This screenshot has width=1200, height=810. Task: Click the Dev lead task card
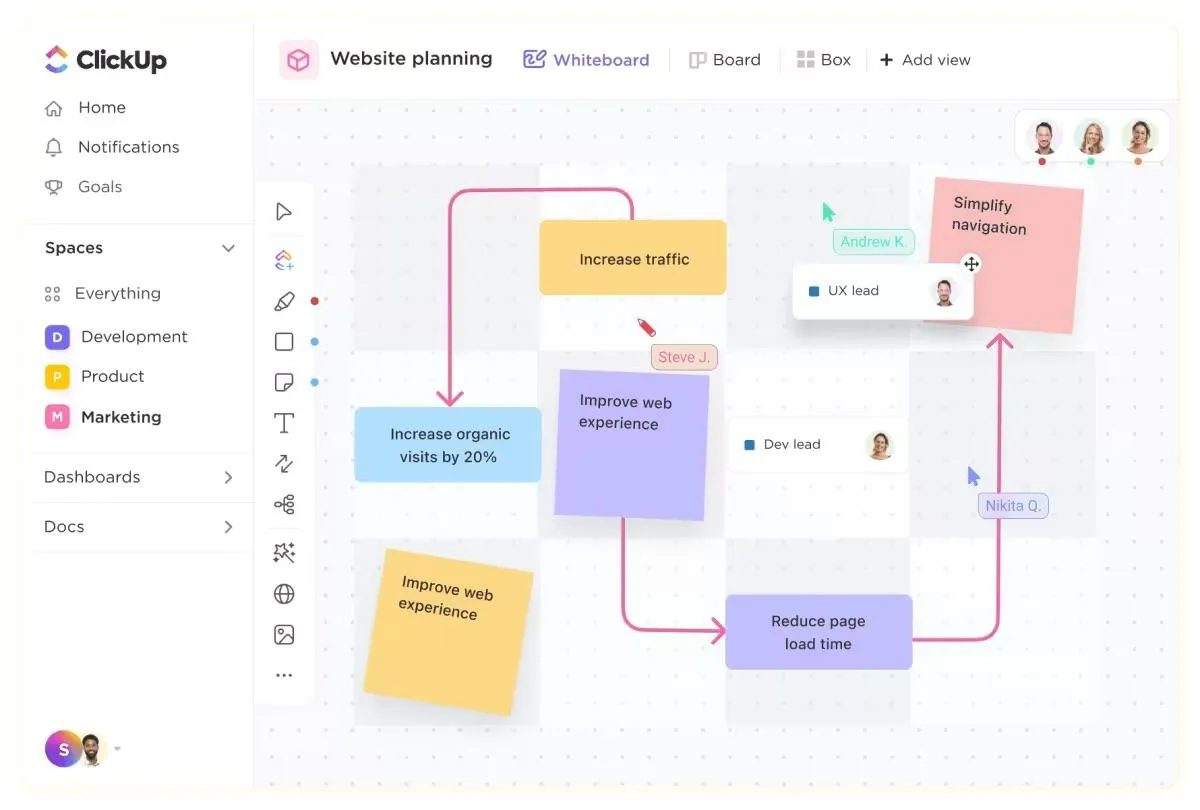pos(818,445)
